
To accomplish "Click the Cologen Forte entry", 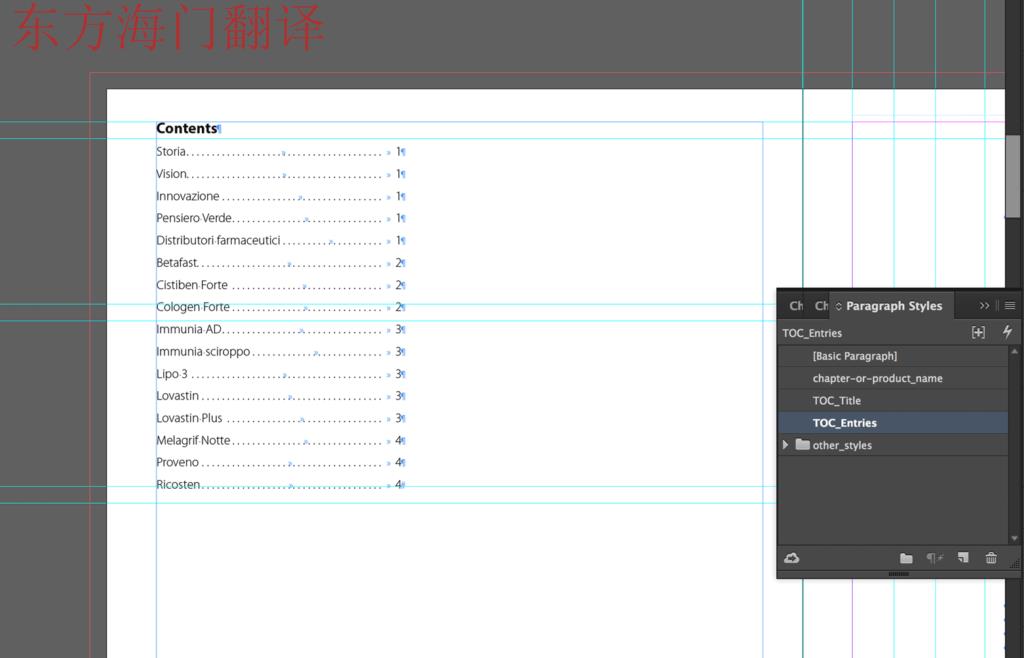I will click(x=193, y=307).
